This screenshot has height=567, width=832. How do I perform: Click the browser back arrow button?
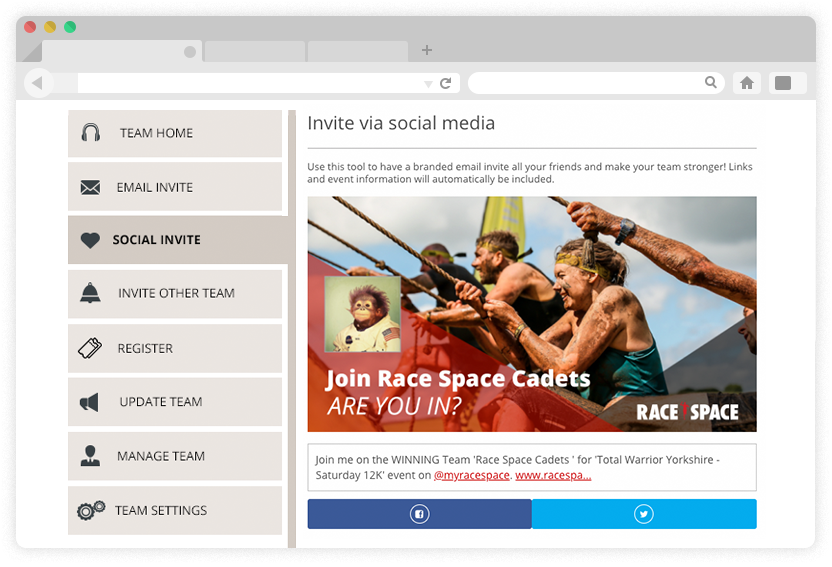pyautogui.click(x=38, y=83)
